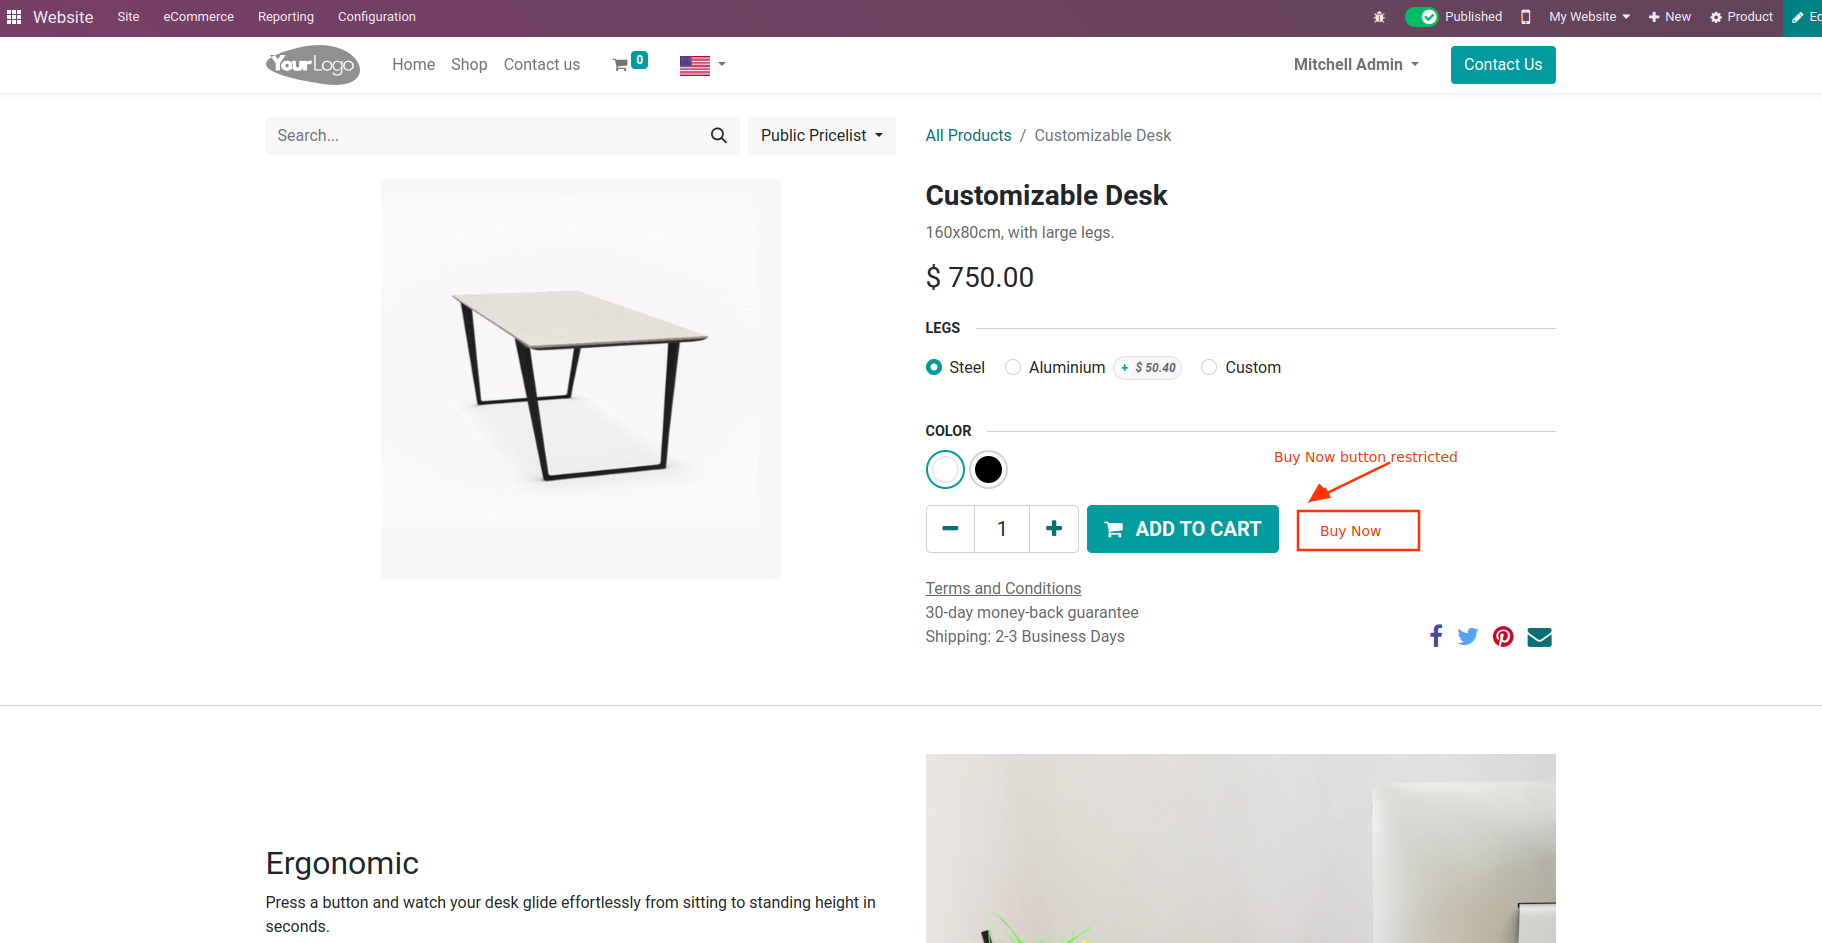
Task: Click the search magnifier icon
Action: [718, 136]
